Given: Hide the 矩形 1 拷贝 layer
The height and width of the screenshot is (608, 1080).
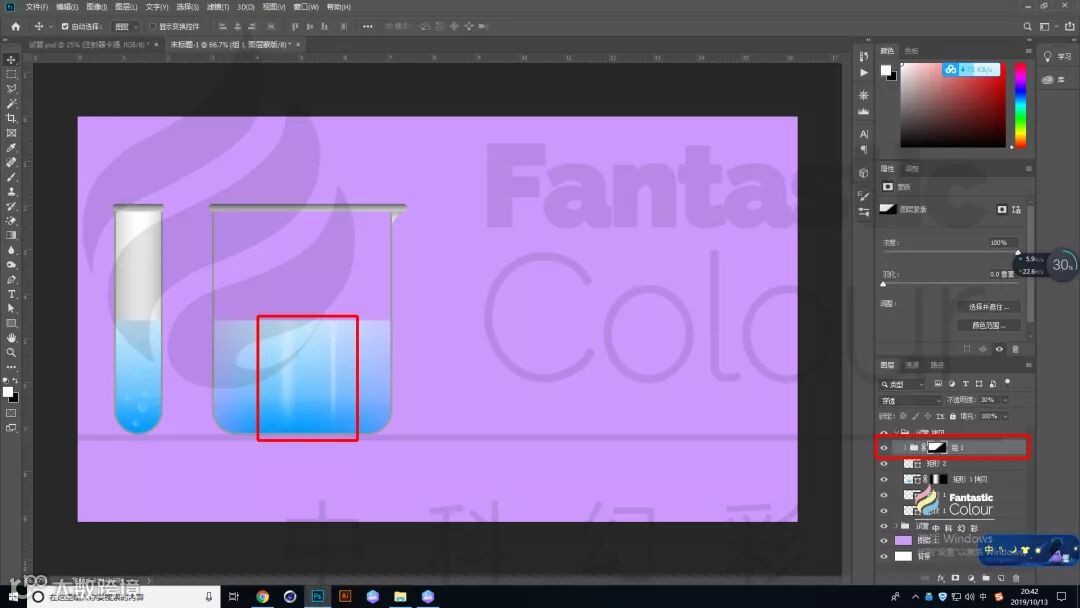Looking at the screenshot, I should coord(884,479).
